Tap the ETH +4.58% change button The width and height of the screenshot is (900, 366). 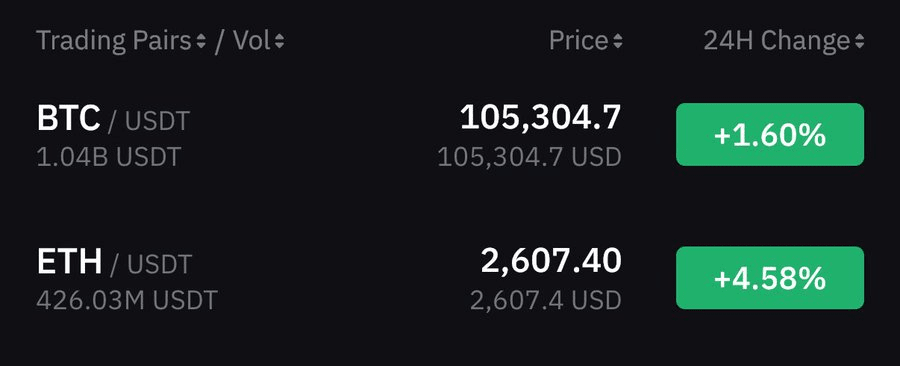point(770,278)
